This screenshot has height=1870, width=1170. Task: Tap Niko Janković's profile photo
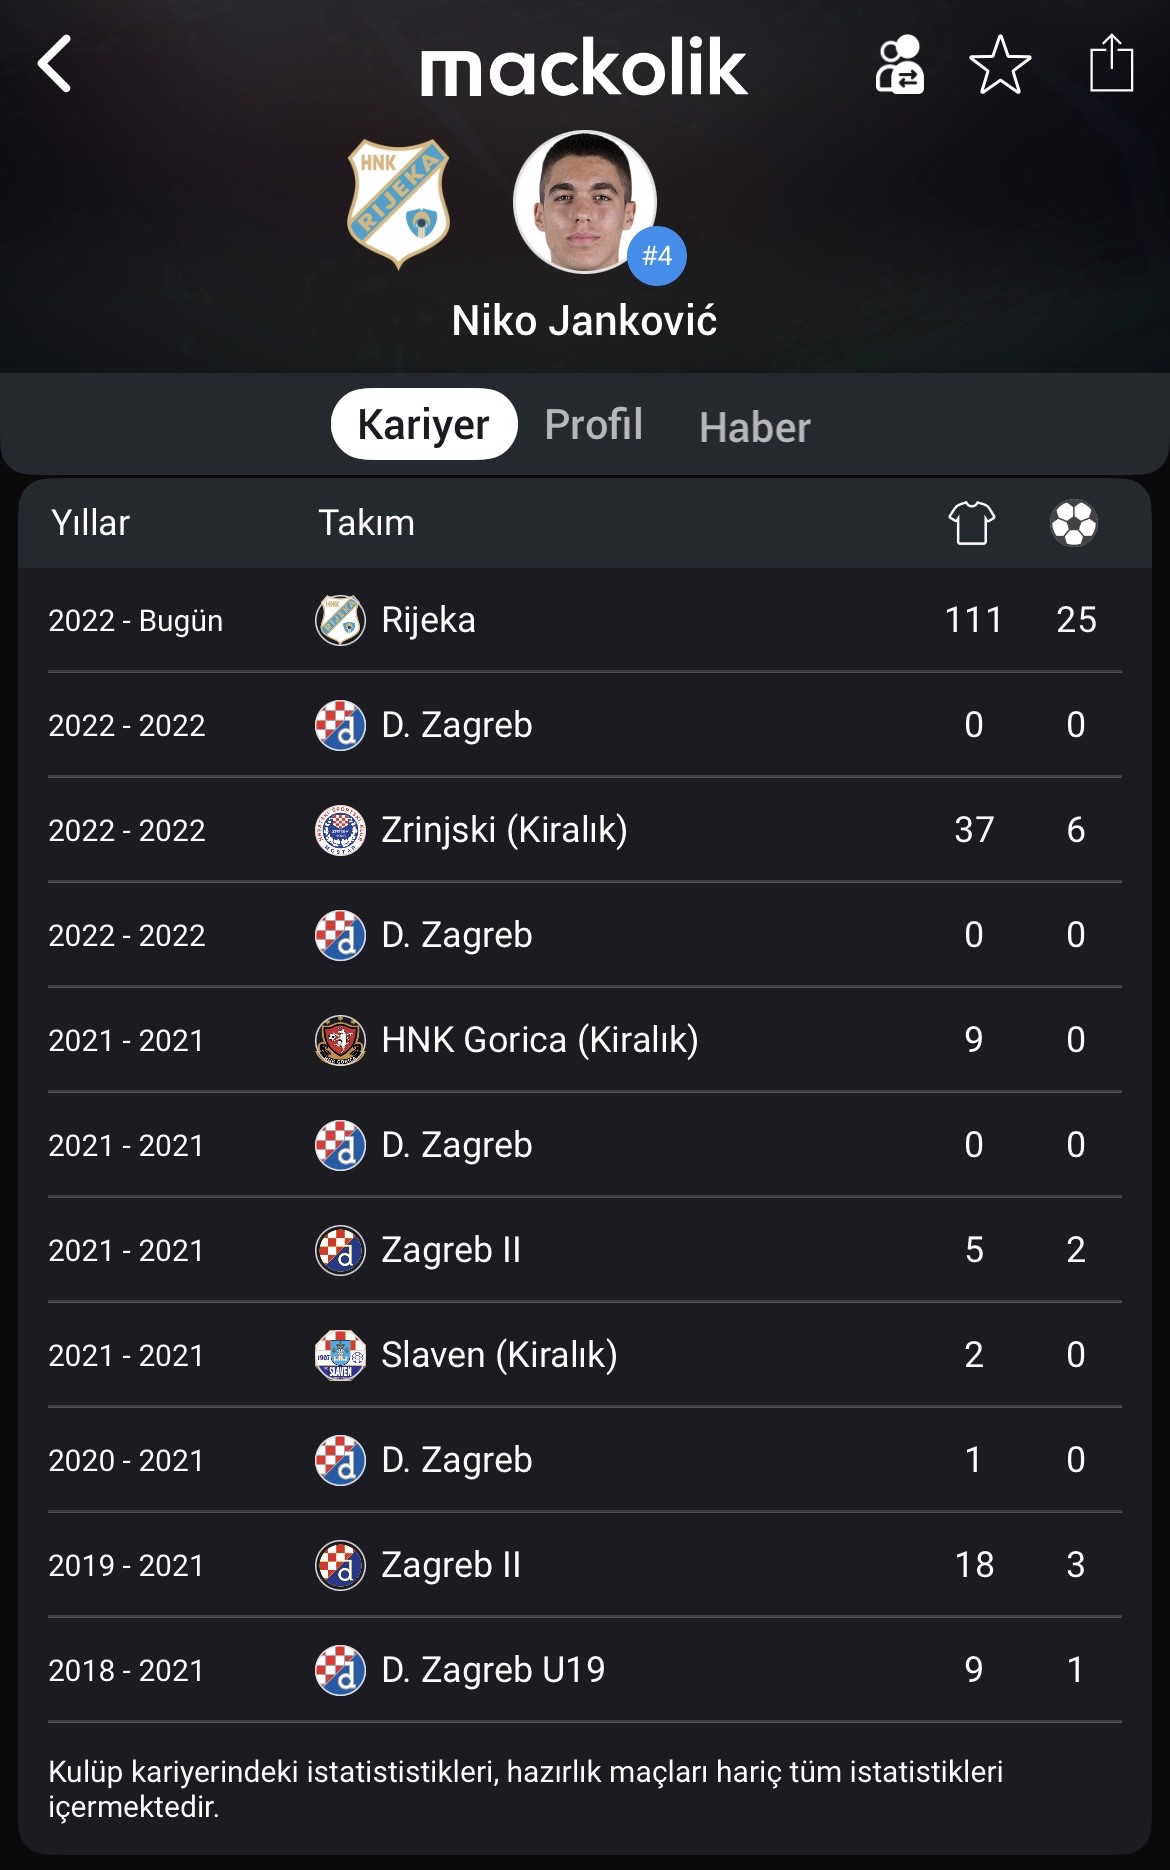[x=584, y=202]
